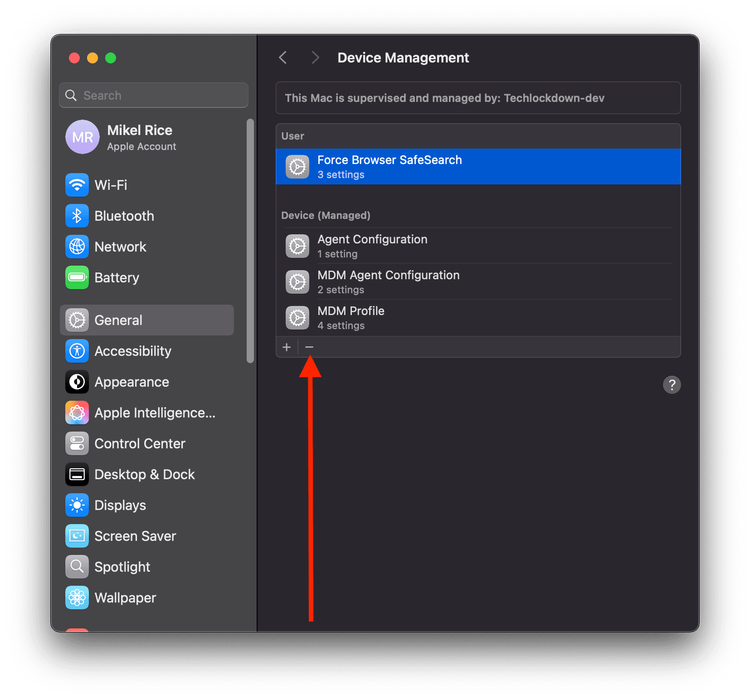750x699 pixels.
Task: Click the '4 settings' subtitle text
Action: [x=341, y=326]
